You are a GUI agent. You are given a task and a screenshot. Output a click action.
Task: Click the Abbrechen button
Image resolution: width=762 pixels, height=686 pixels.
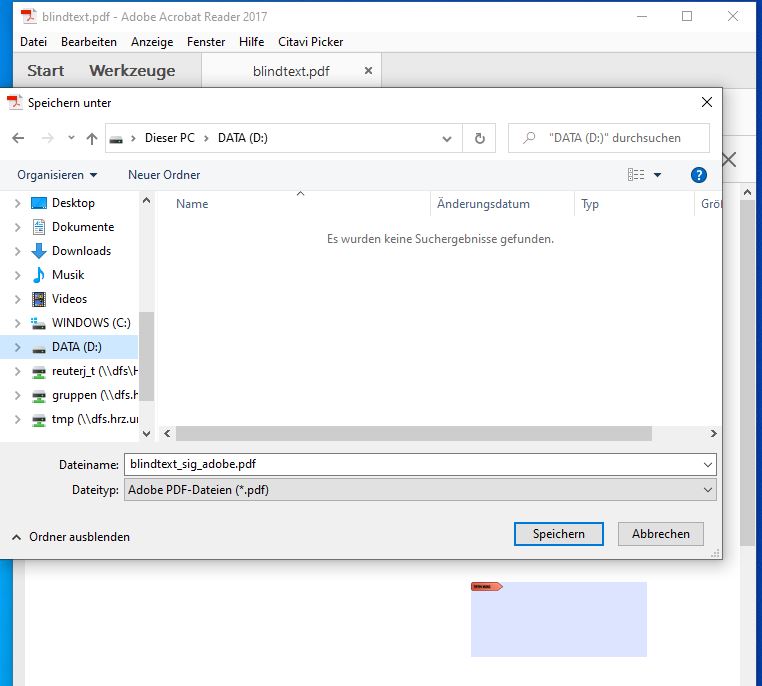(x=660, y=534)
